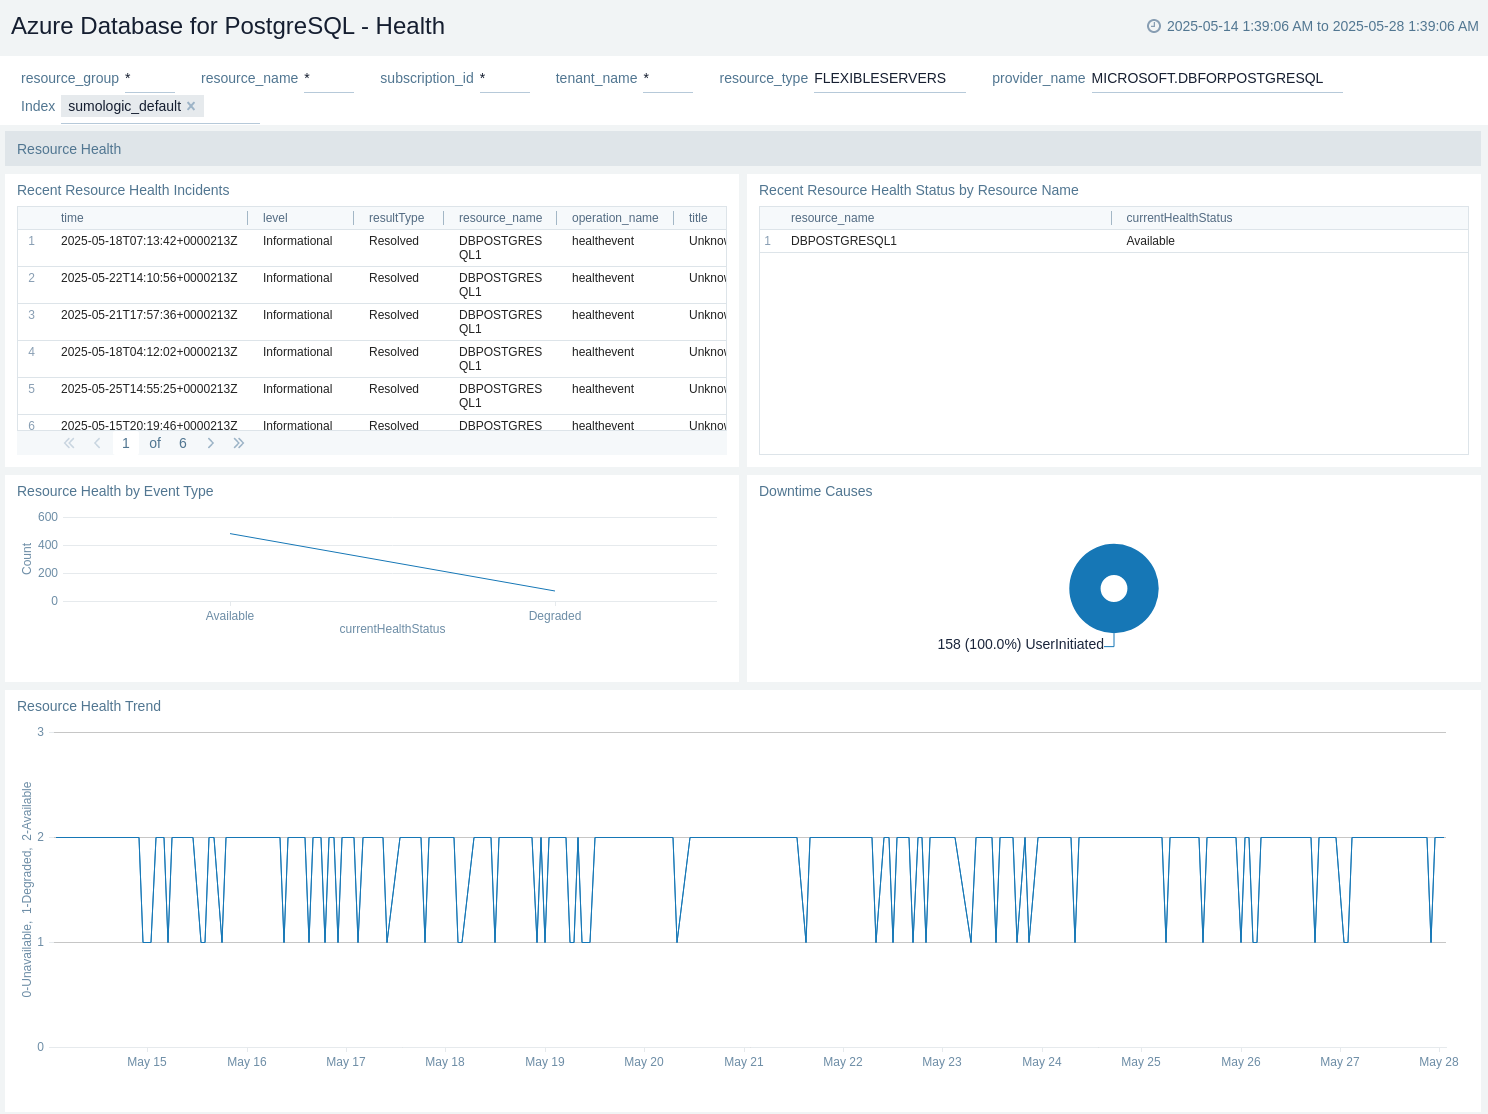Click the May 24 tick on trend chart
Image resolution: width=1488 pixels, height=1114 pixels.
click(1042, 1062)
